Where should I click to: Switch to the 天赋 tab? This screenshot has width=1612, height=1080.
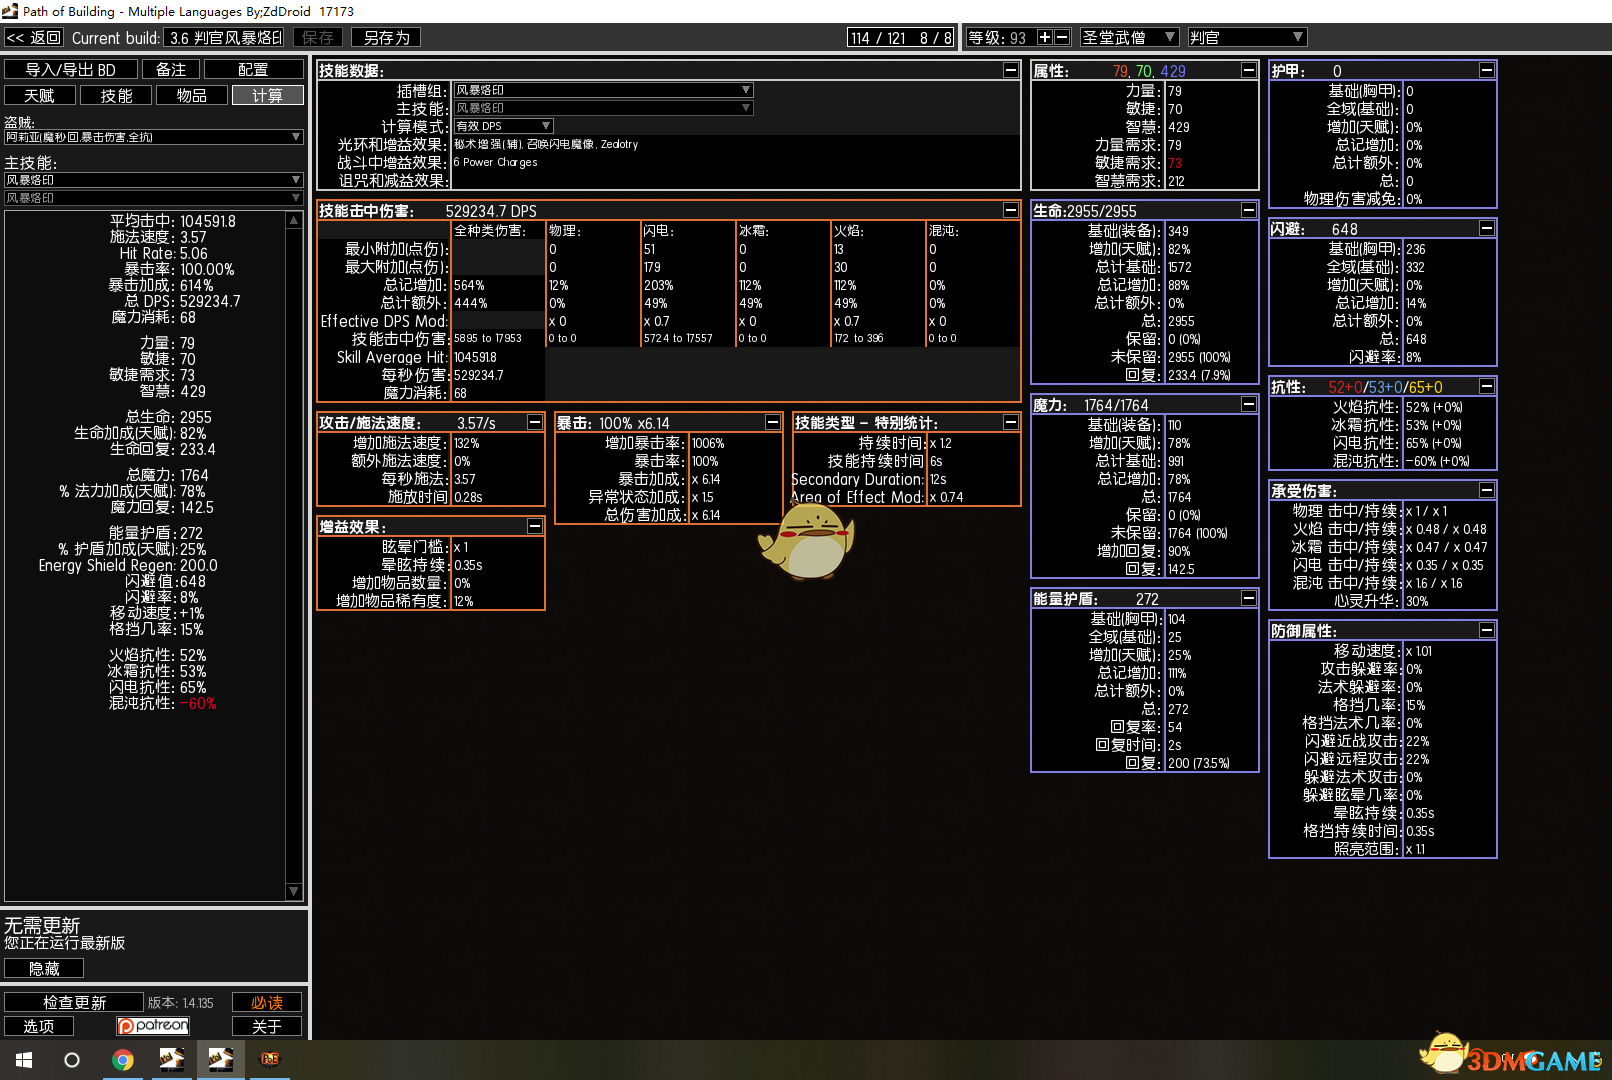[40, 95]
